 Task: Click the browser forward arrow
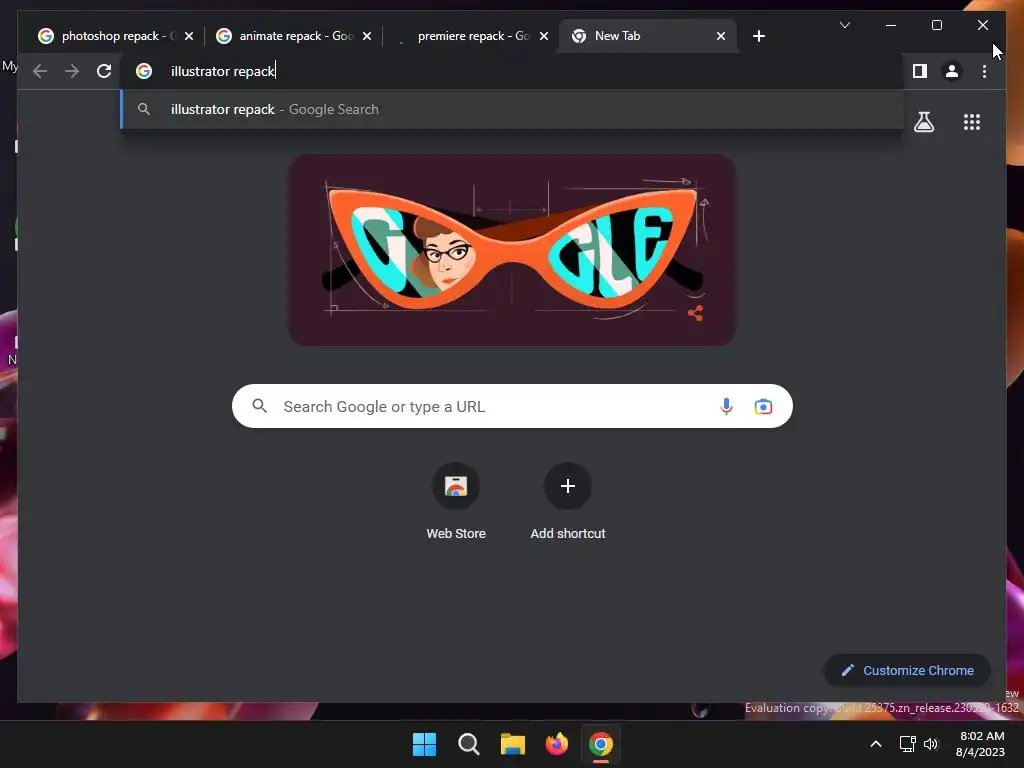point(72,71)
